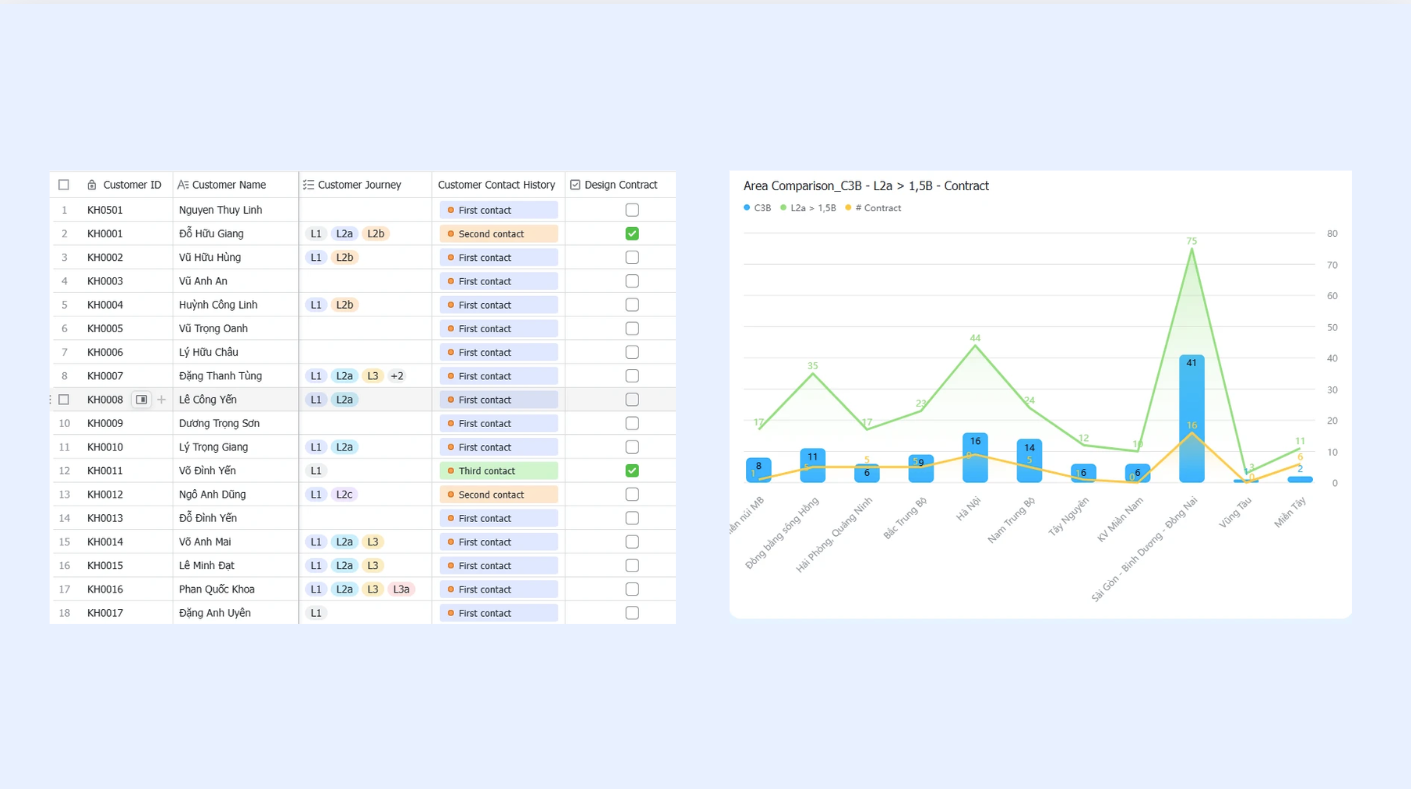
Task: Check Design Contract for Nguyen Thuy Linh
Action: click(632, 210)
